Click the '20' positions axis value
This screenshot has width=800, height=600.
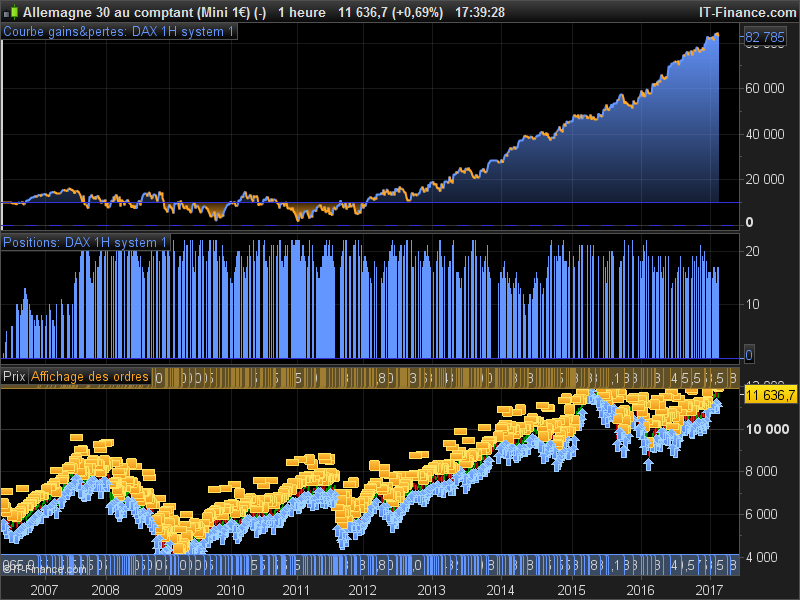752,251
